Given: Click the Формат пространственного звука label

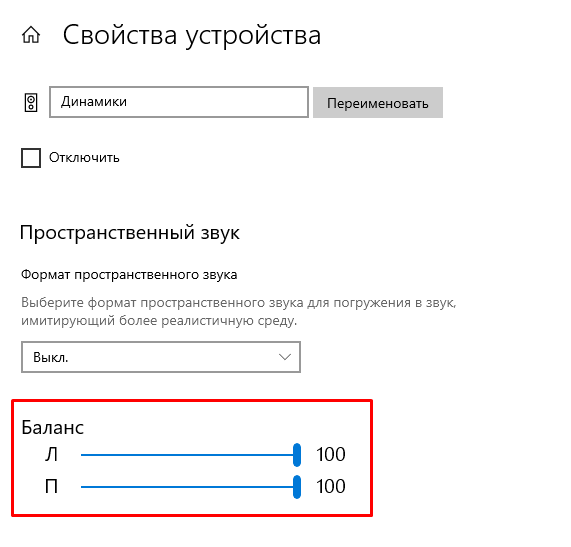Looking at the screenshot, I should click(x=129, y=274).
